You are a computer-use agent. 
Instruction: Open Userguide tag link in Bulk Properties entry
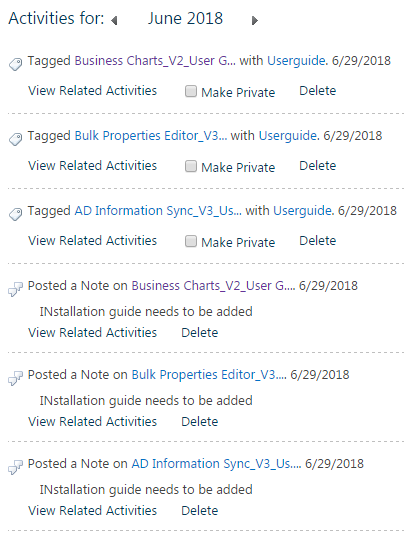[x=288, y=136]
